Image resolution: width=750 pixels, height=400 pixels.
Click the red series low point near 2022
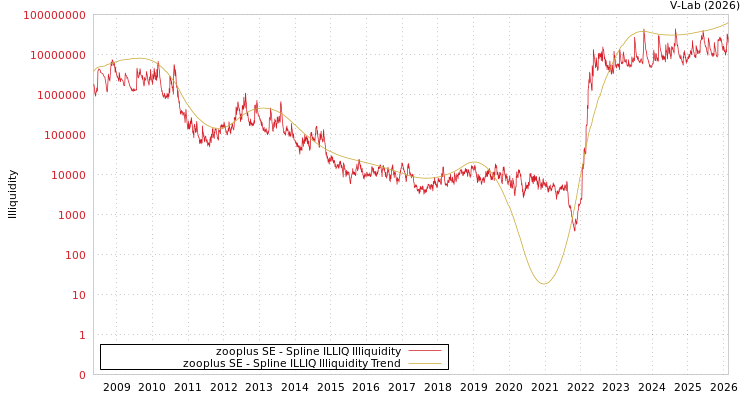pyautogui.click(x=574, y=230)
